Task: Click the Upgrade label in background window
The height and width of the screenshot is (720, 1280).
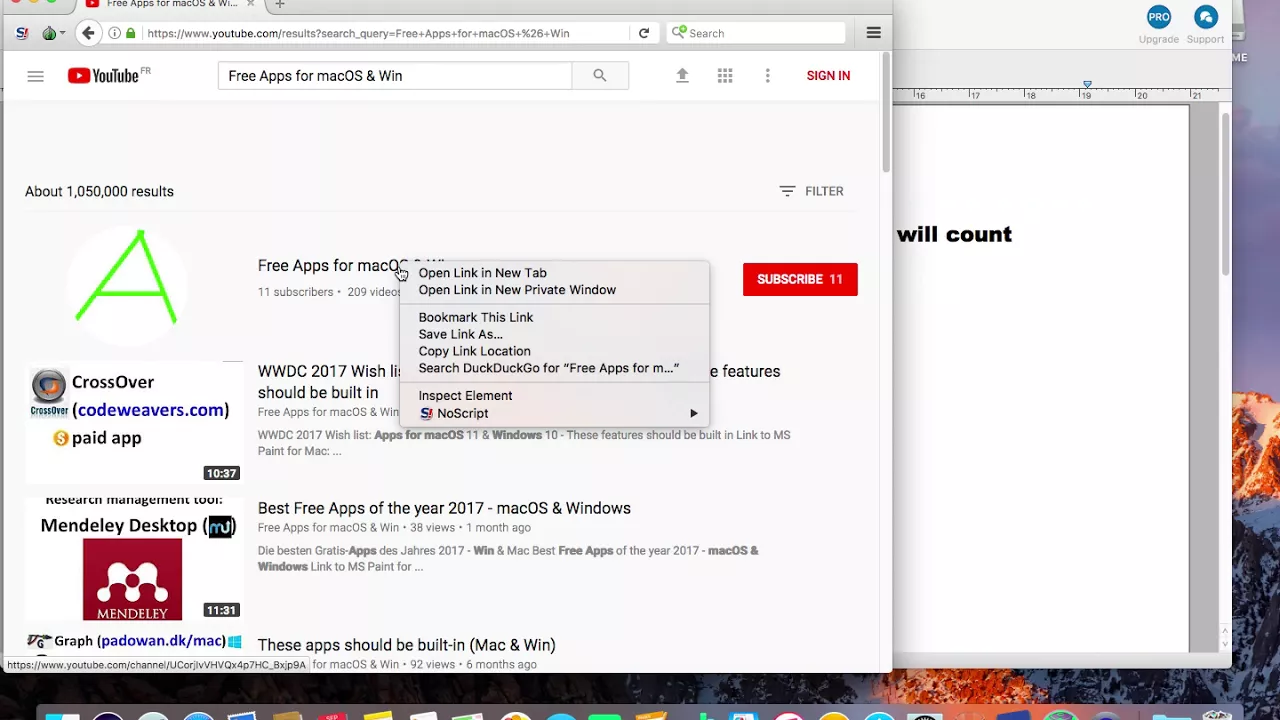Action: click(1159, 39)
